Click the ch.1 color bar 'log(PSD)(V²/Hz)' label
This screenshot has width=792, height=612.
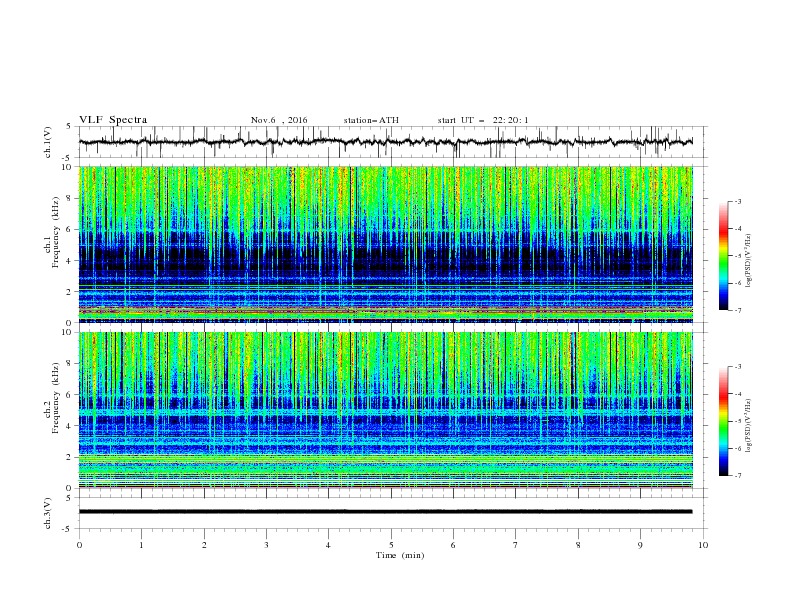tap(749, 261)
